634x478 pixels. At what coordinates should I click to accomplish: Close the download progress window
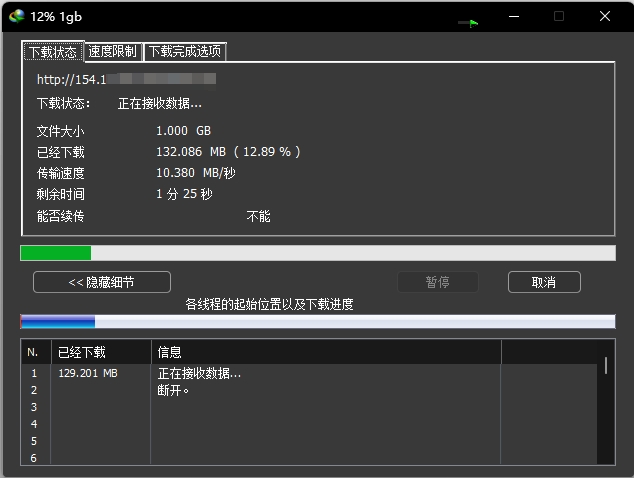(x=606, y=17)
